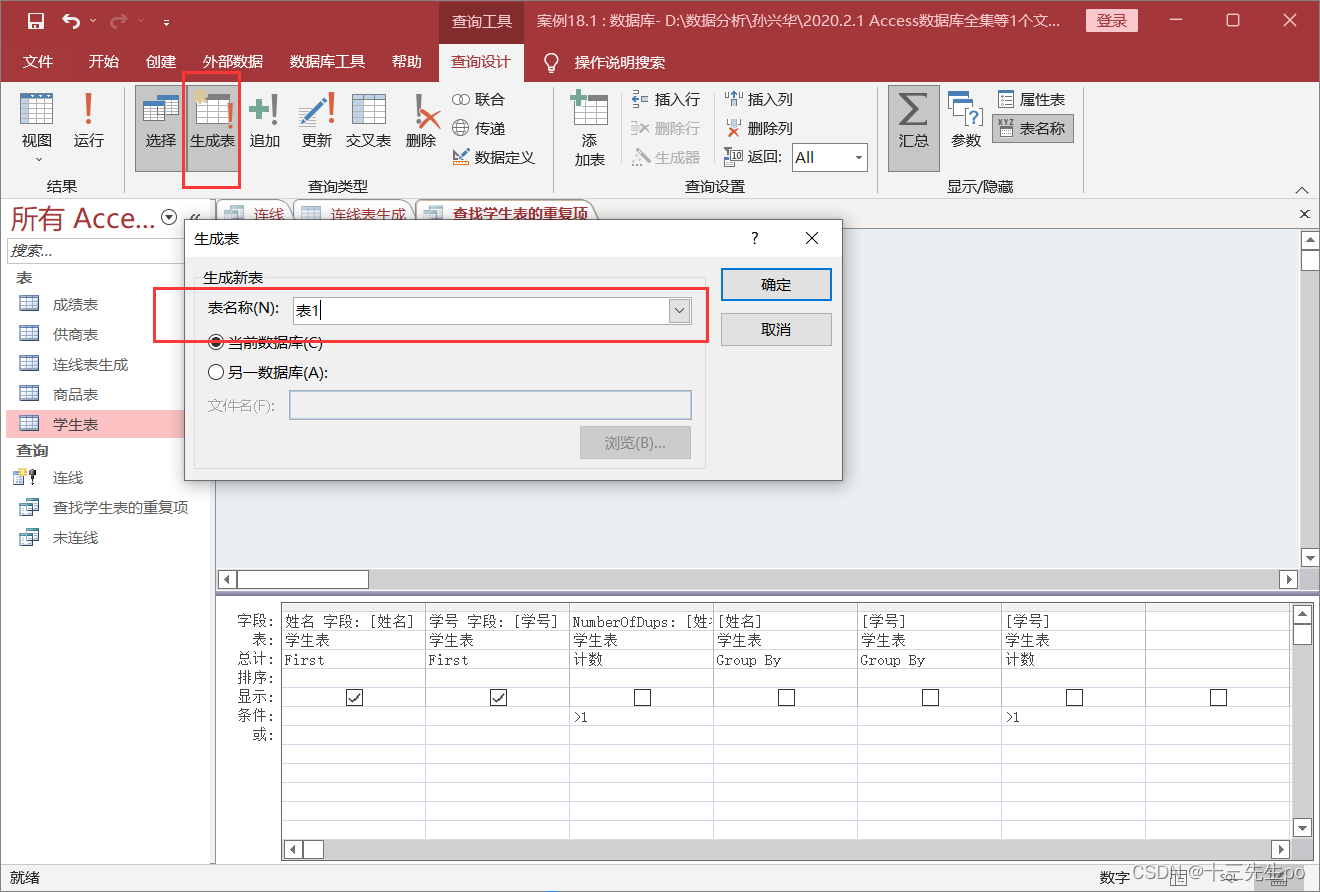Image resolution: width=1320 pixels, height=892 pixels.
Task: Choose the Make Table (生成表) query type
Action: click(212, 128)
